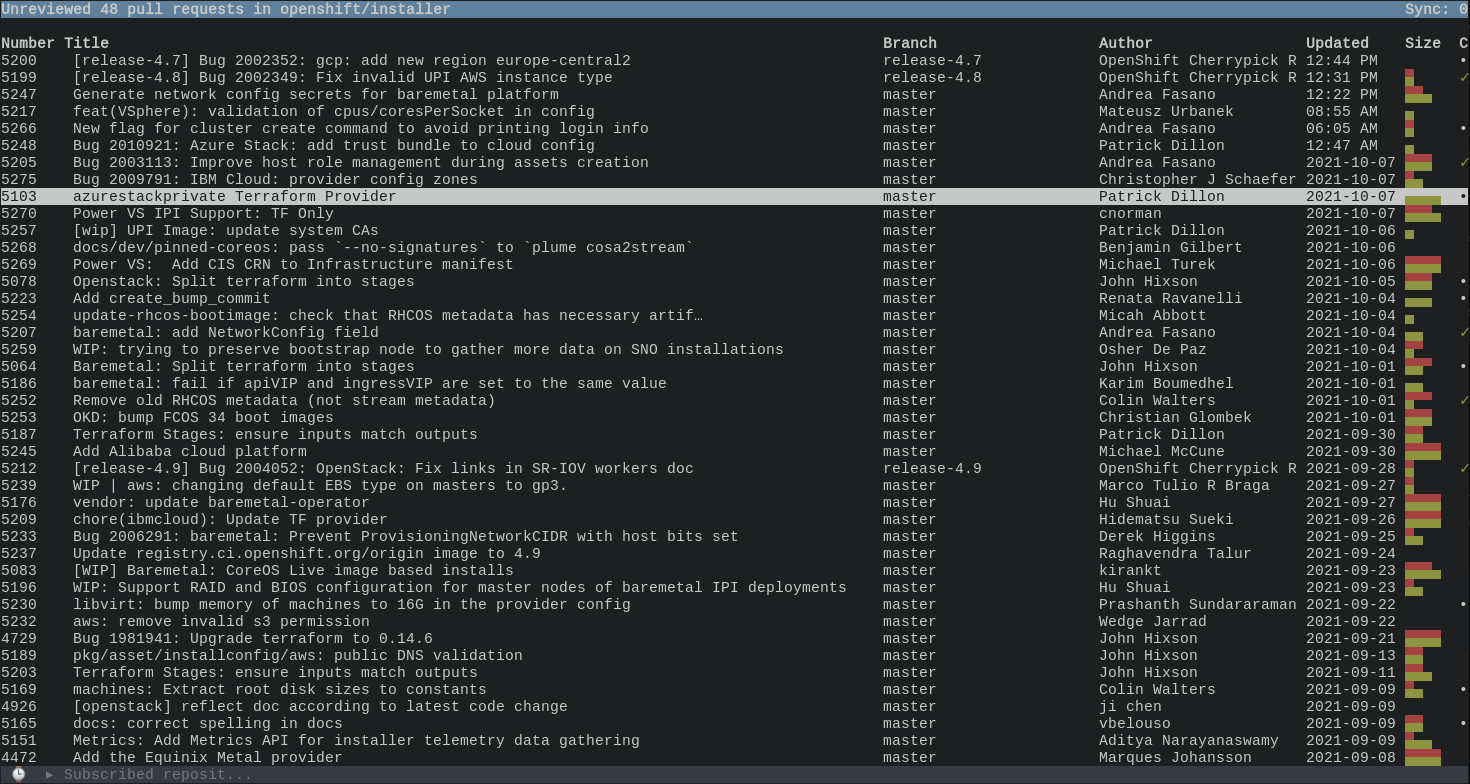The width and height of the screenshot is (1470, 784).
Task: Click the Unreviewed 48 pull requests header
Action: point(226,9)
